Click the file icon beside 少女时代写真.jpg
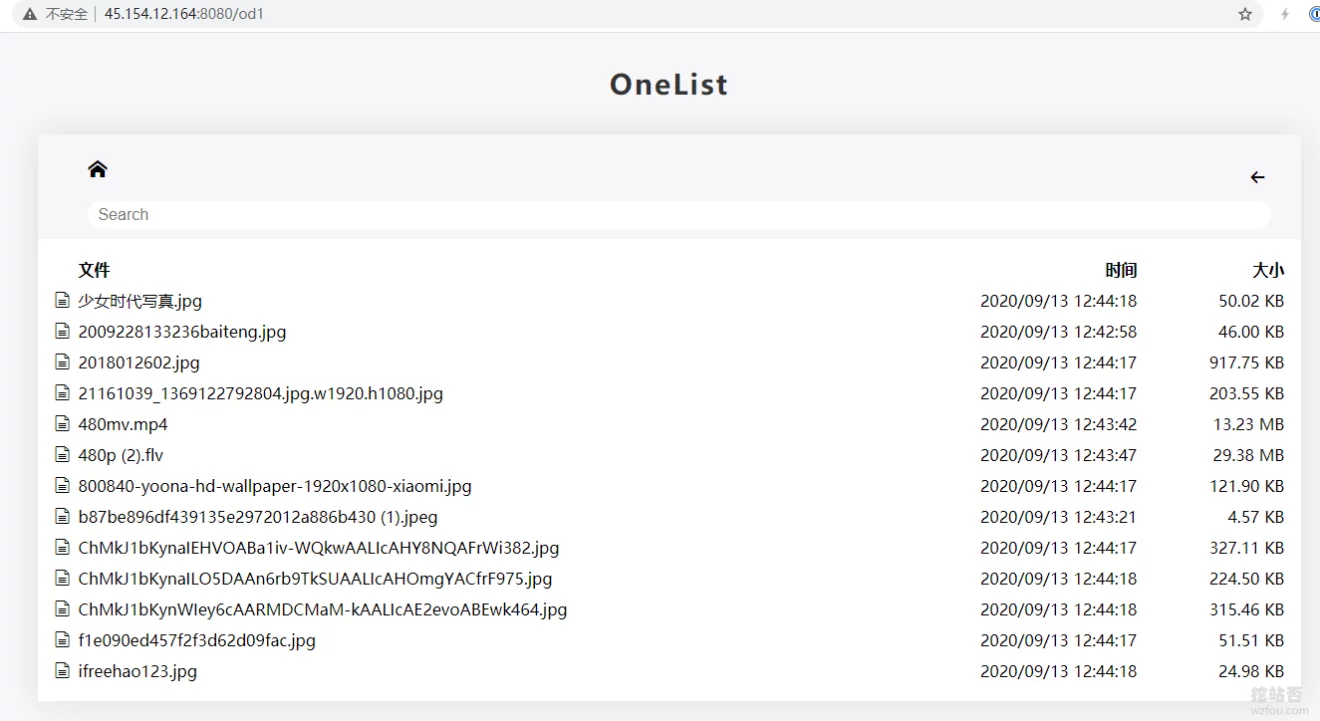1320x721 pixels. (60, 300)
